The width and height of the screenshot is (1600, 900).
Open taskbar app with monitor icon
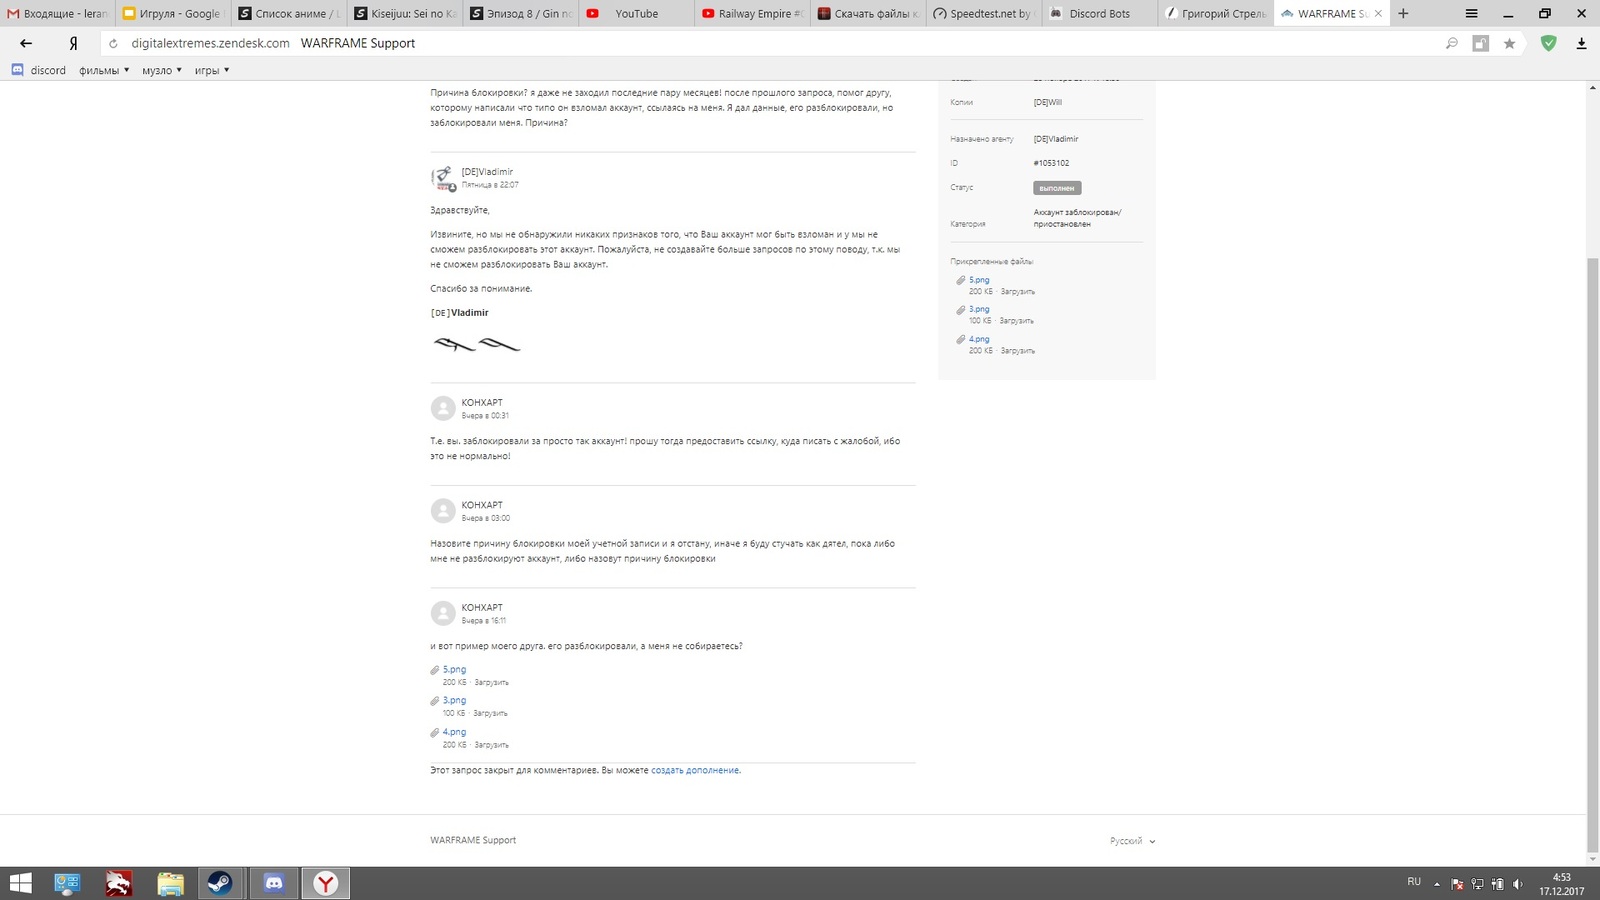click(67, 883)
